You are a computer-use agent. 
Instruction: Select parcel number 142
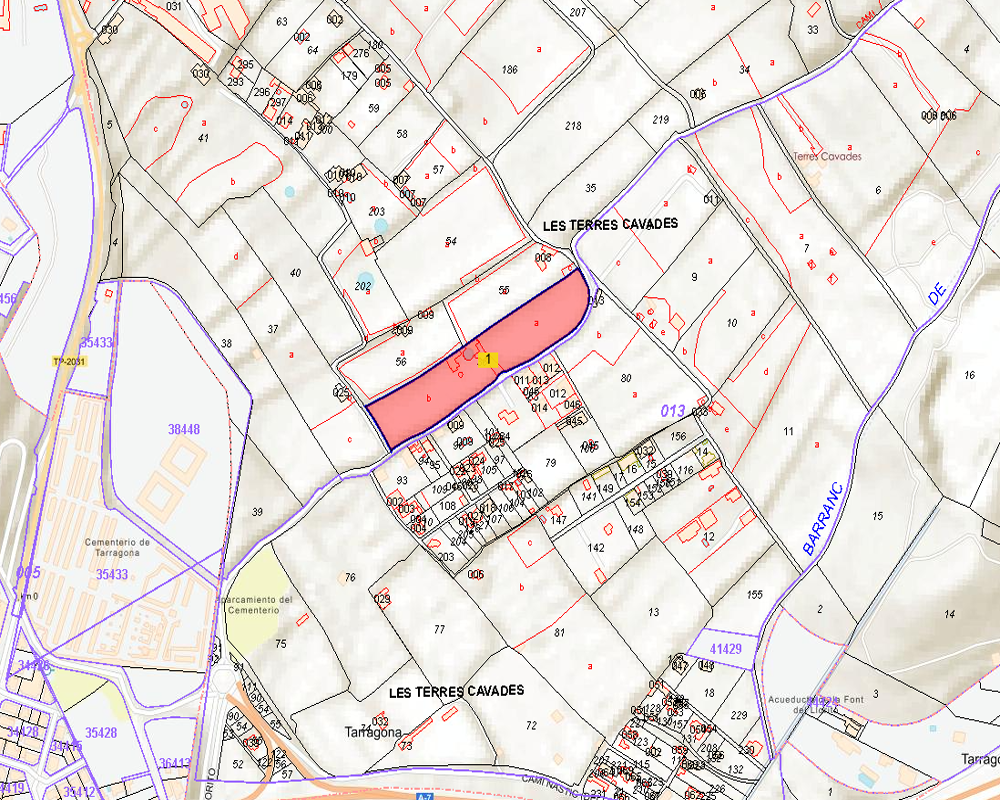click(x=596, y=548)
